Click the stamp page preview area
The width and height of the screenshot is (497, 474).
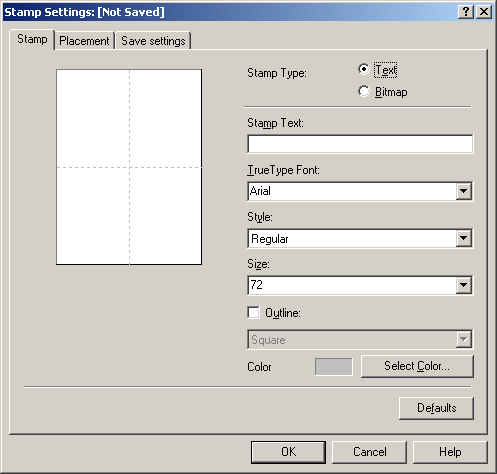129,167
